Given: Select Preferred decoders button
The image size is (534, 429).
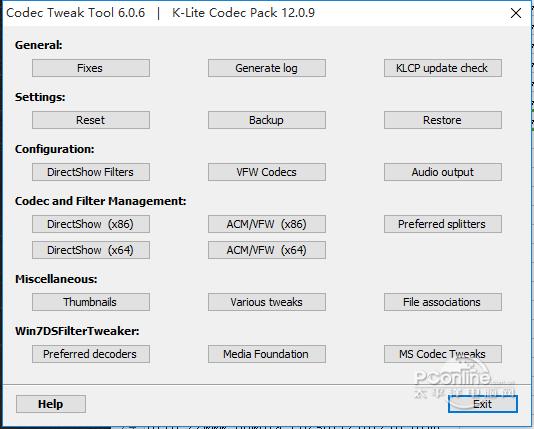Looking at the screenshot, I should [91, 354].
